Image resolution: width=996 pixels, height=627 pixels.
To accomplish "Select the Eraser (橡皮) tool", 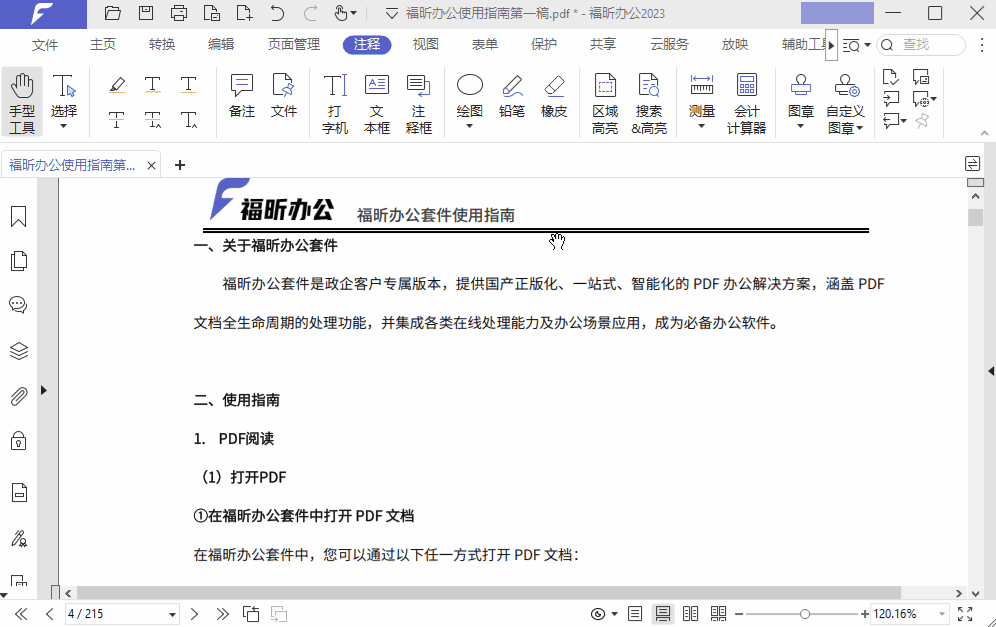I will point(553,97).
